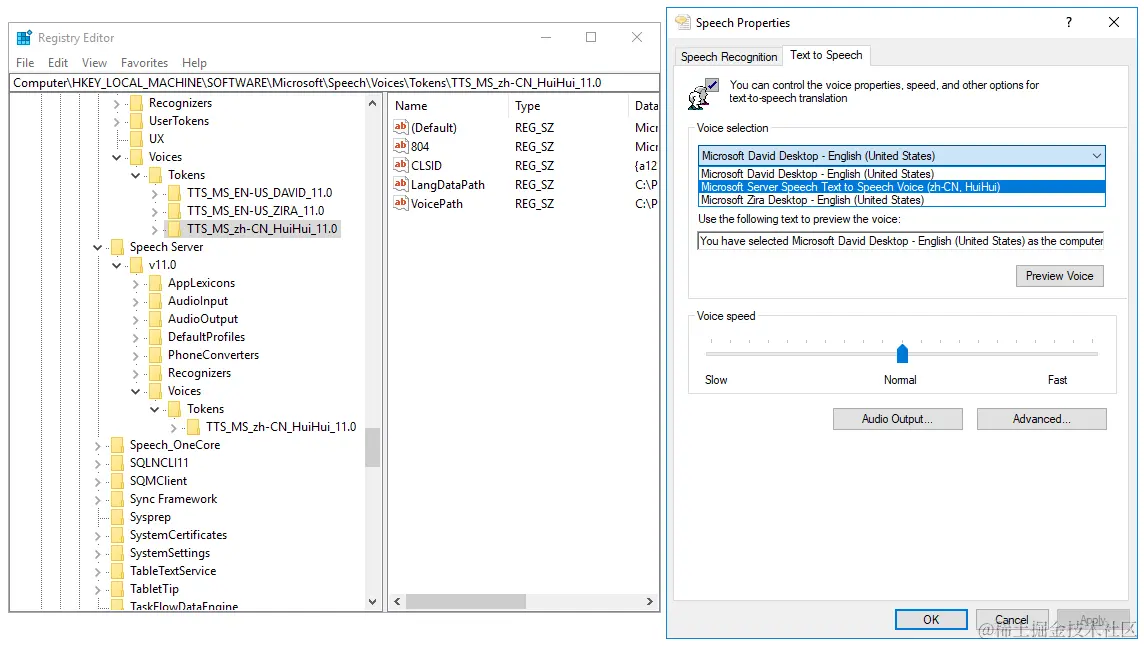Click the Preview Voice button
Viewport: 1144px width, 646px height.
1059,276
